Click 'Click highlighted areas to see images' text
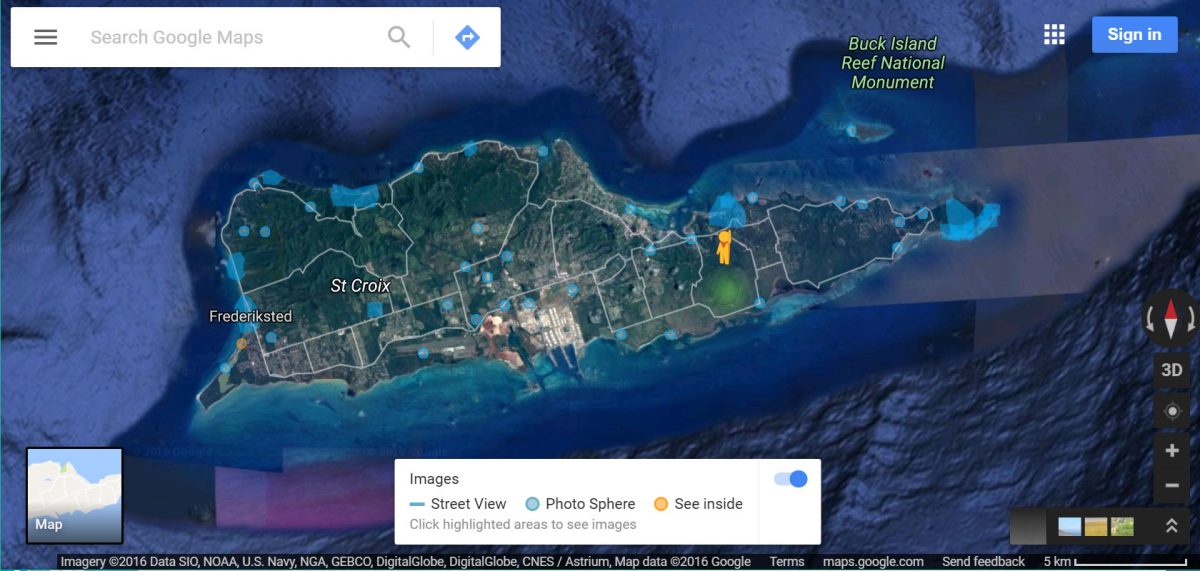Screen dimensions: 1200x571 click(522, 524)
